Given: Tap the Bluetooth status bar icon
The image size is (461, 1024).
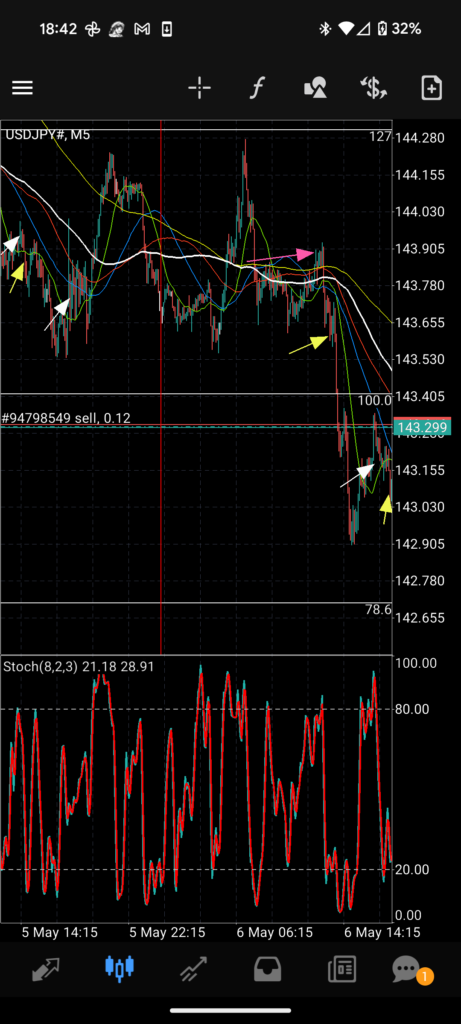Looking at the screenshot, I should [325, 29].
